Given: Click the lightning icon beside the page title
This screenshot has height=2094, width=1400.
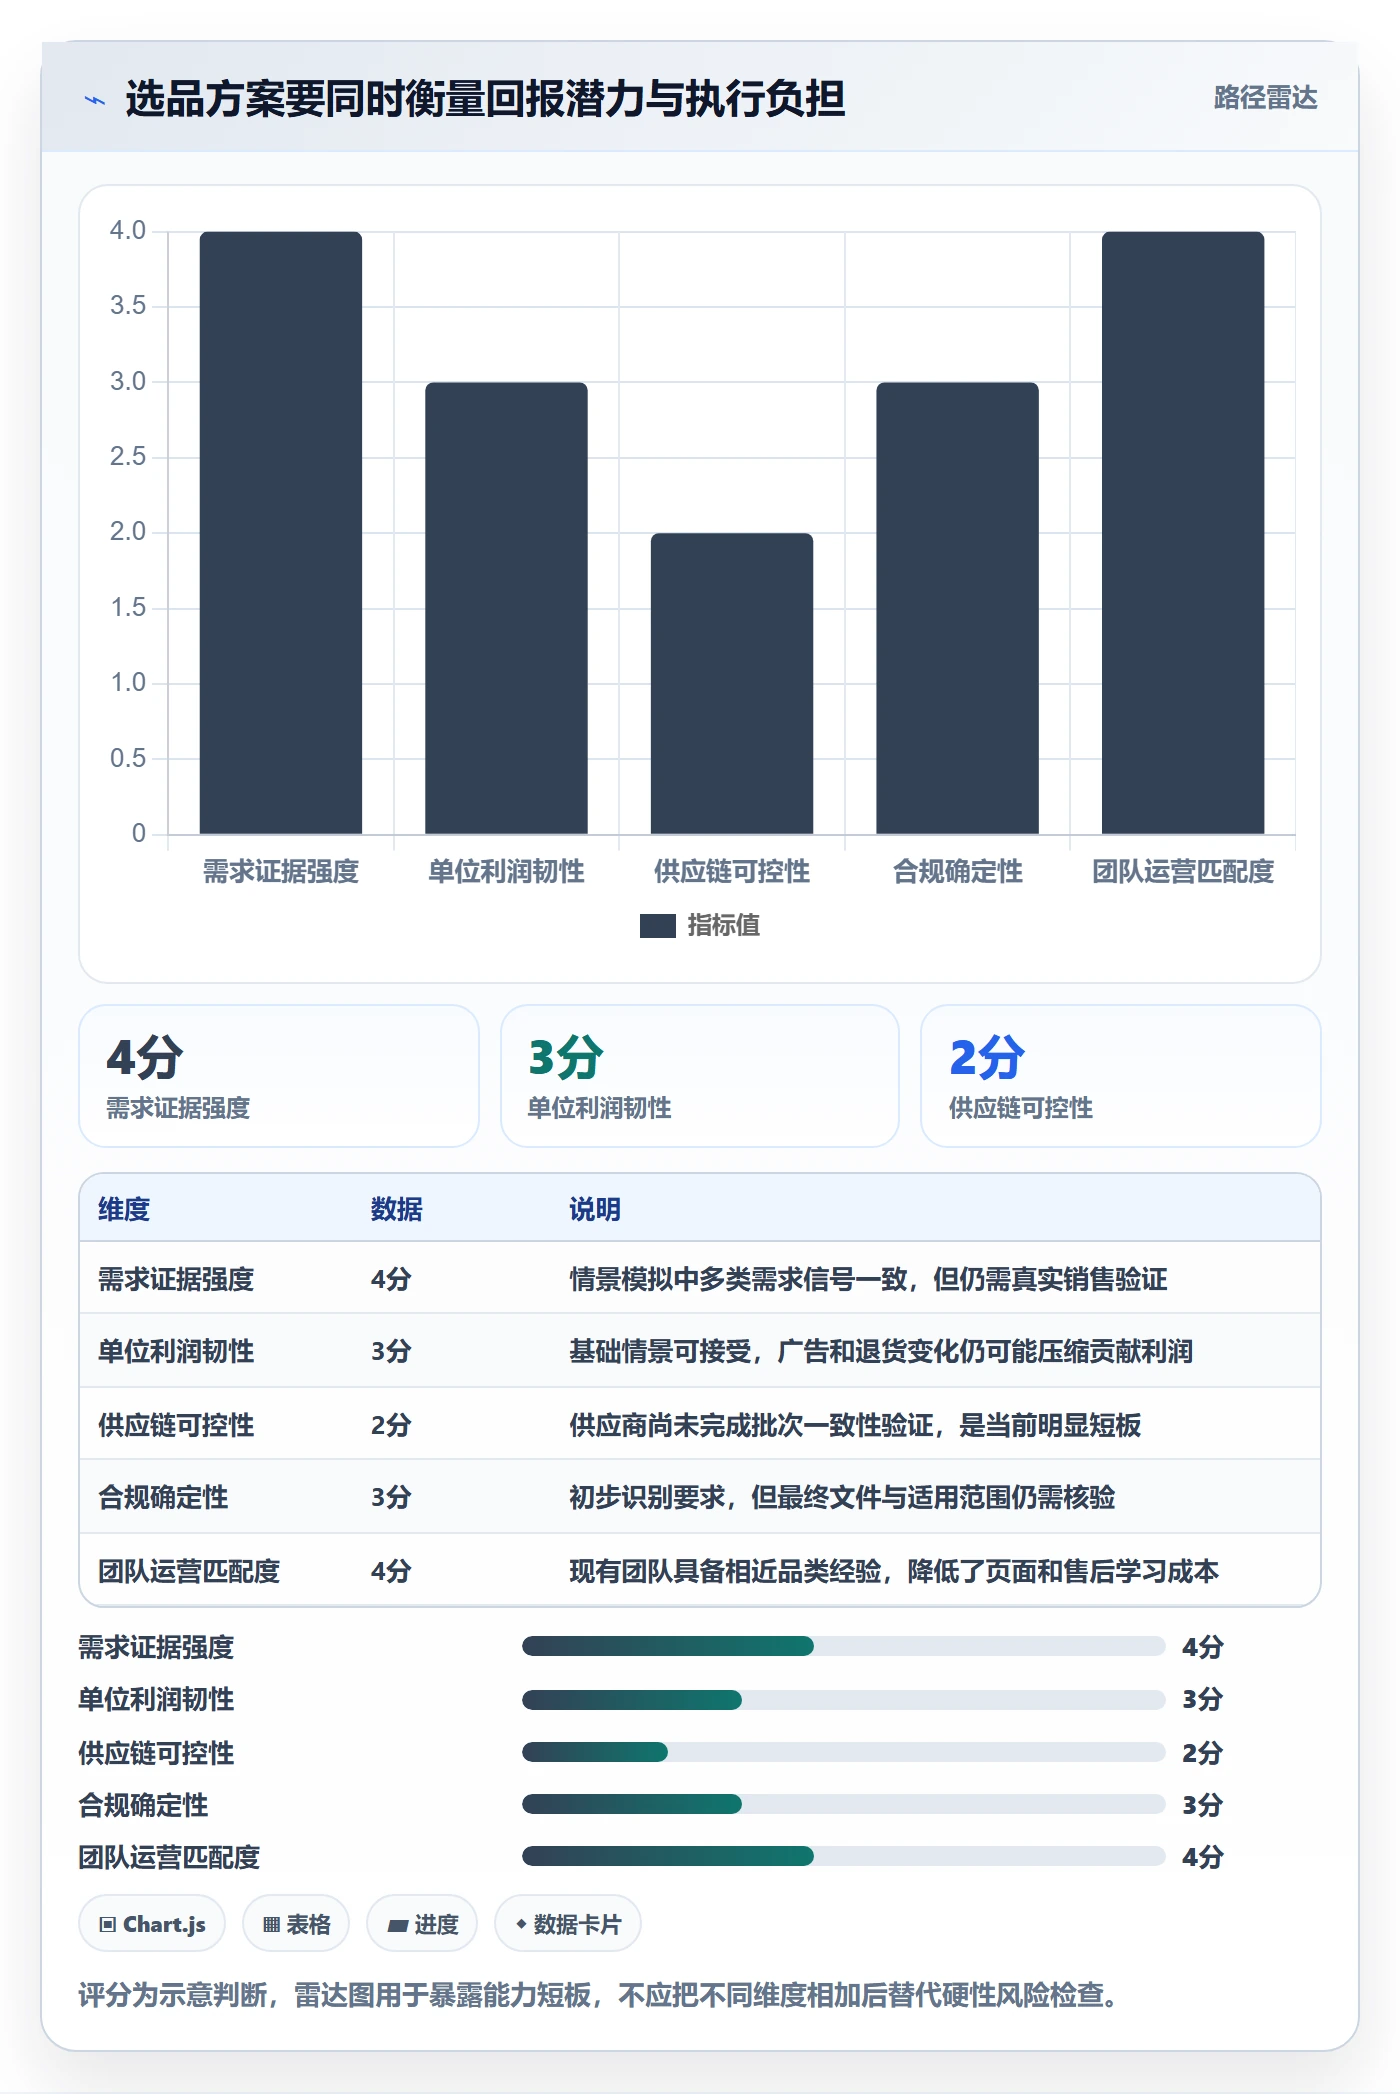Looking at the screenshot, I should [x=95, y=100].
